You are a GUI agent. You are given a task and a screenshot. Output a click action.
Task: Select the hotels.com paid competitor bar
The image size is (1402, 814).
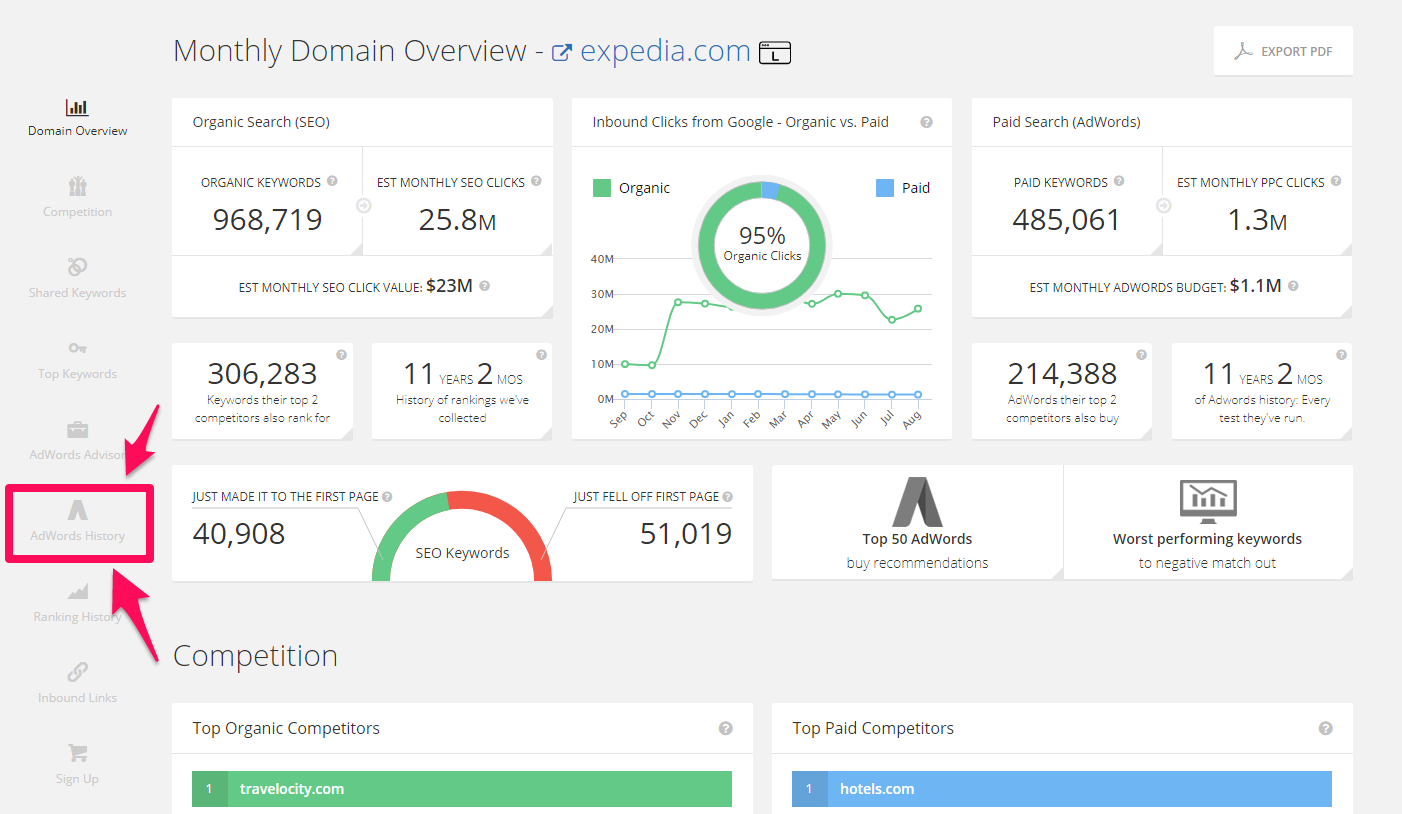click(1062, 789)
